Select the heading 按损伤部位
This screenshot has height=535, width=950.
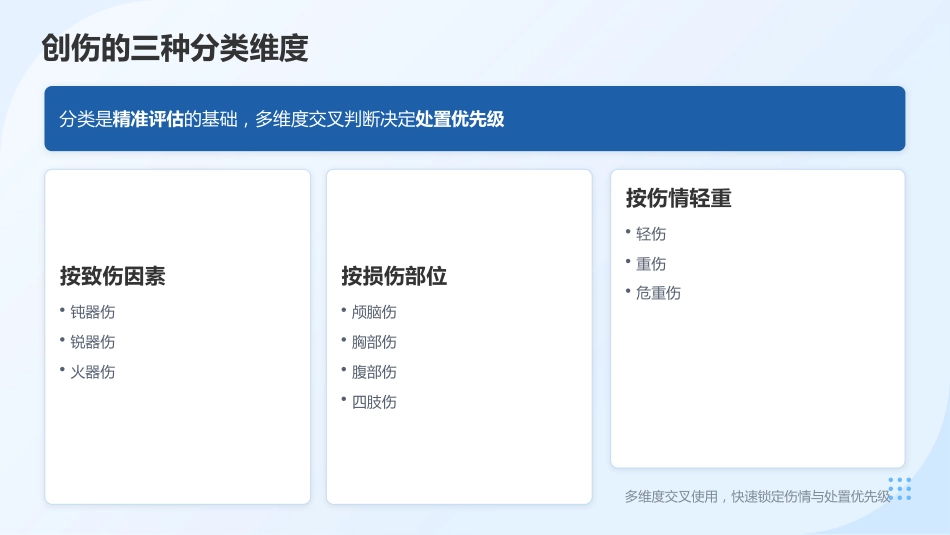tap(394, 276)
